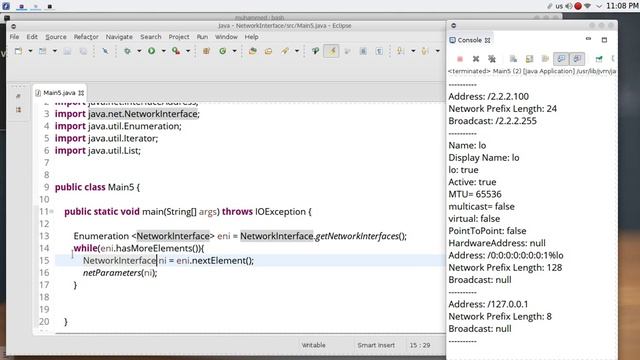Select the Console view tab
This screenshot has height=360, width=640.
(469, 40)
